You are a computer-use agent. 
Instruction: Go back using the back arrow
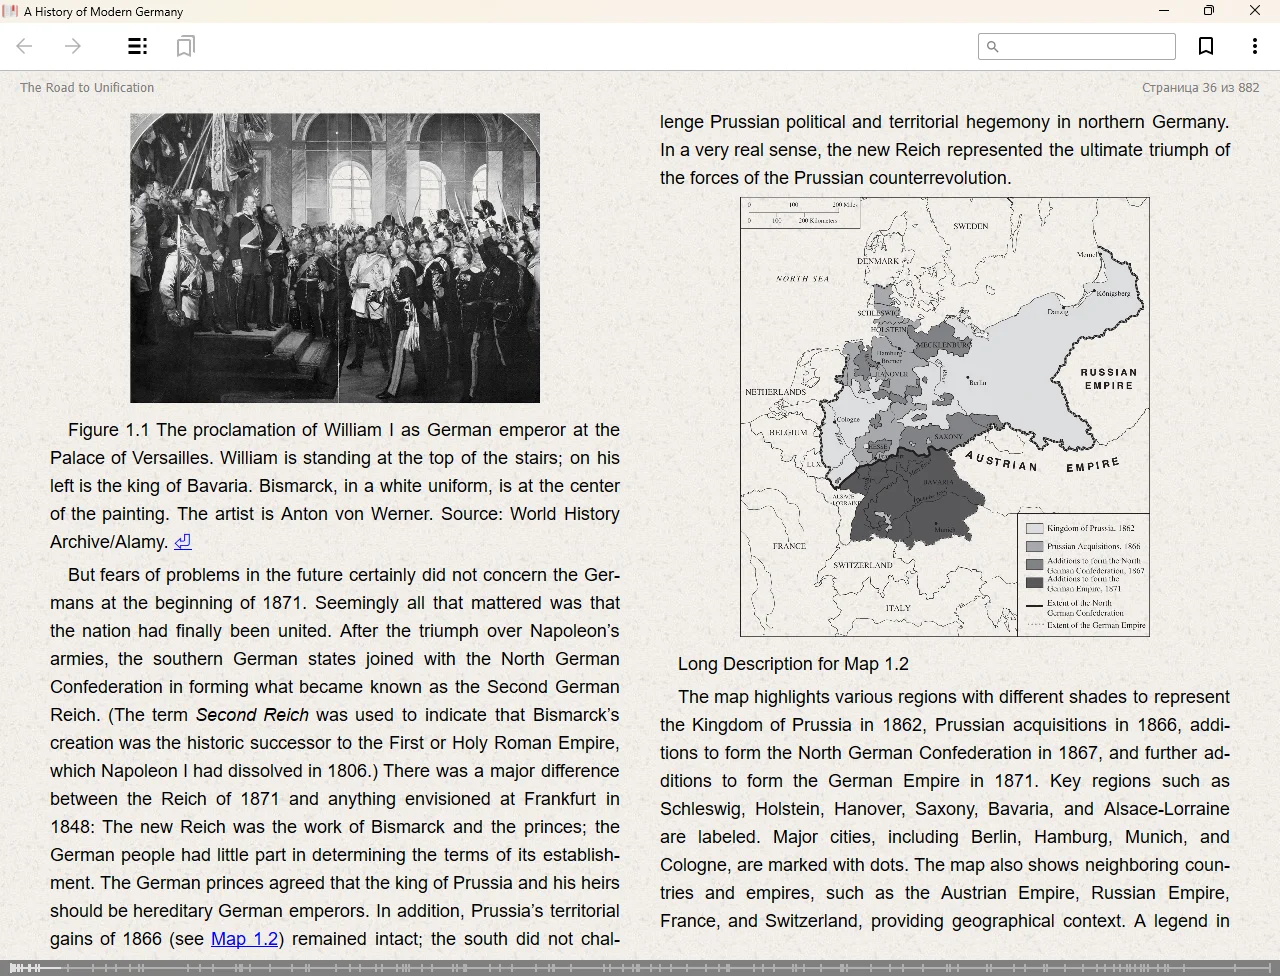pos(25,46)
